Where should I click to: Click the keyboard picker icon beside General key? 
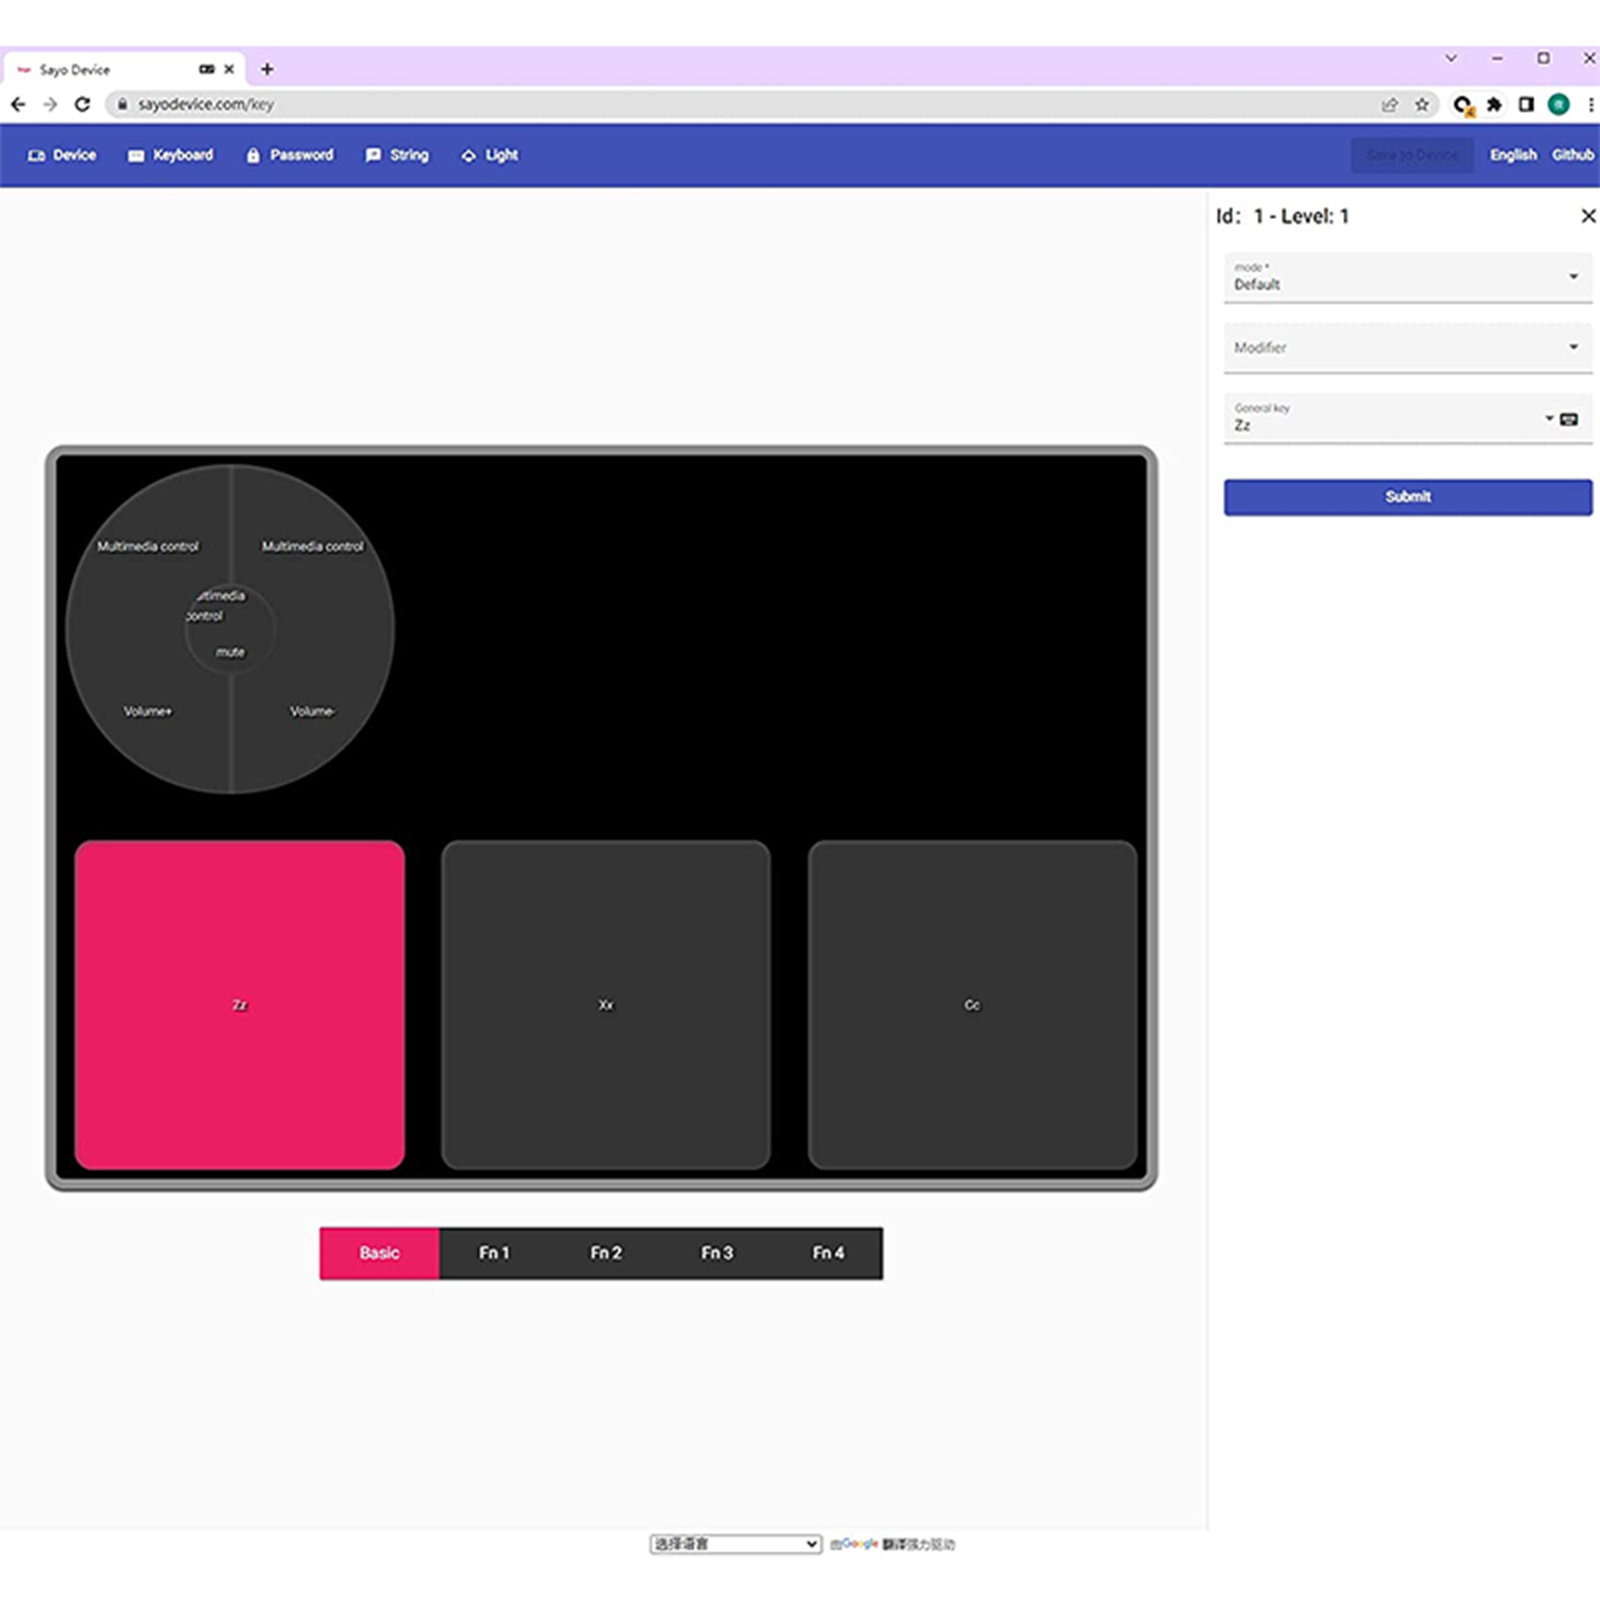pos(1569,419)
